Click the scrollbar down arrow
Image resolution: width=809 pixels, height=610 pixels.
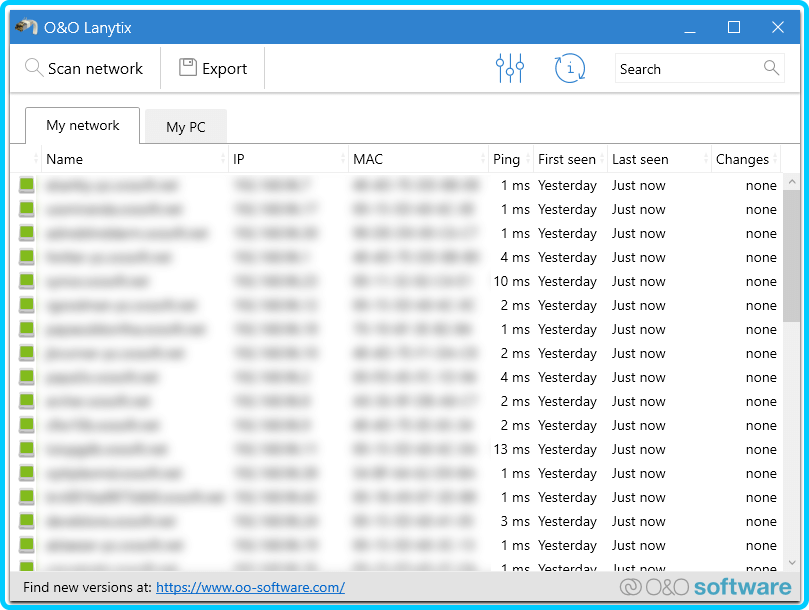point(792,563)
